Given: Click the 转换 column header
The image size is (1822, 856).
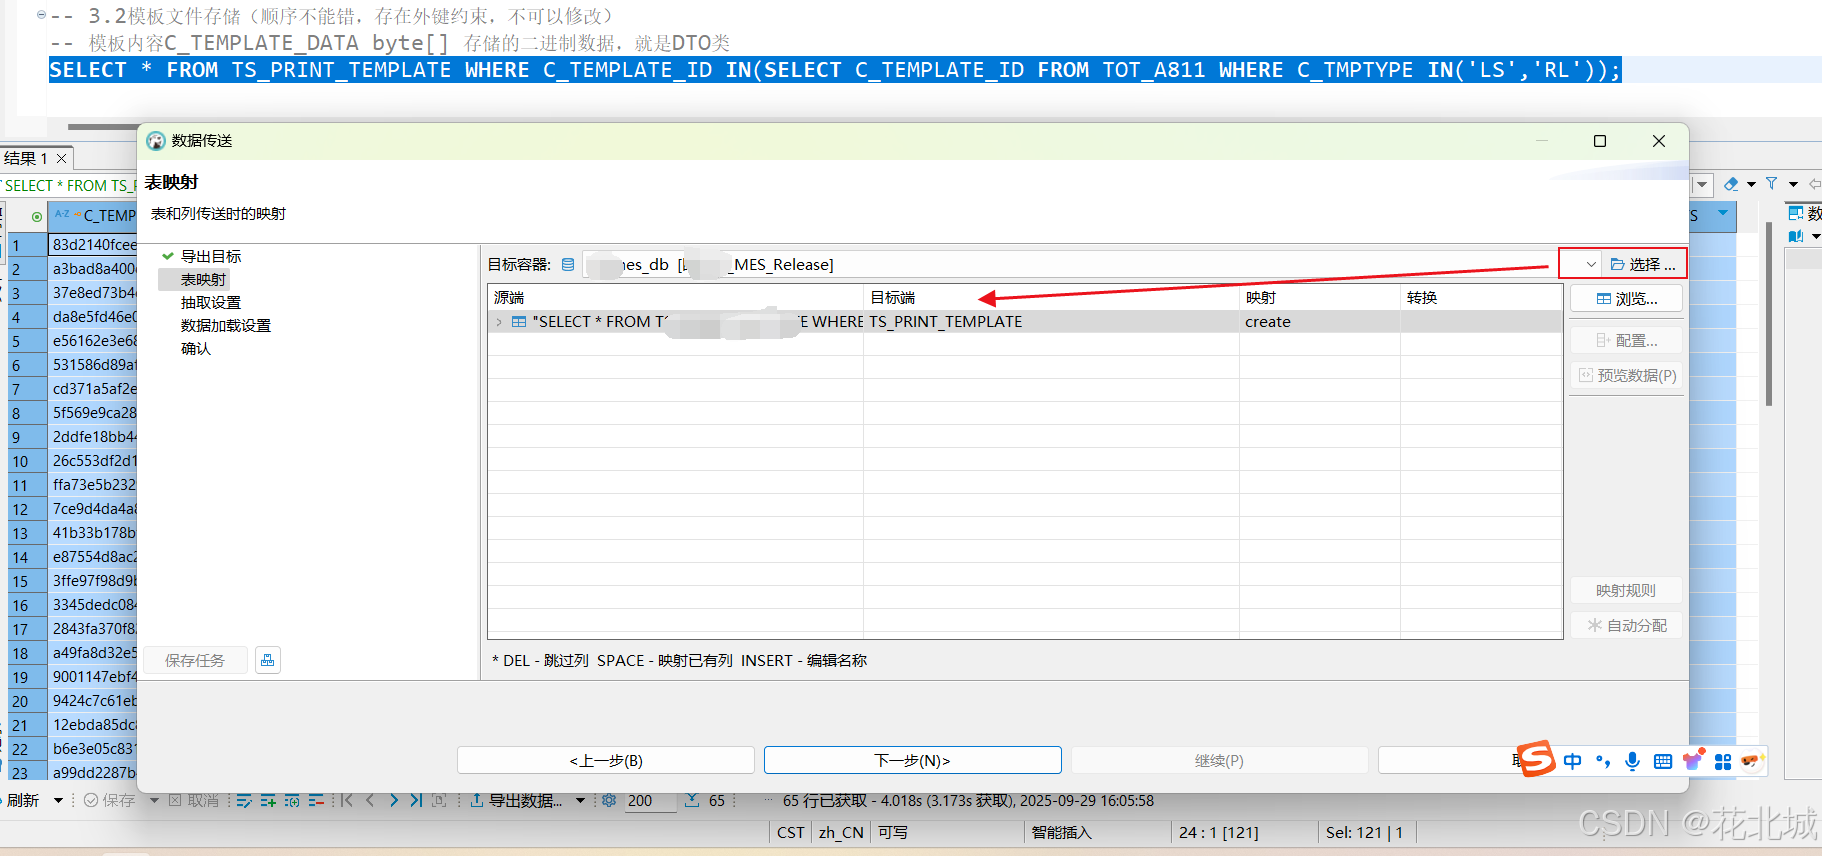Looking at the screenshot, I should click(x=1481, y=297).
